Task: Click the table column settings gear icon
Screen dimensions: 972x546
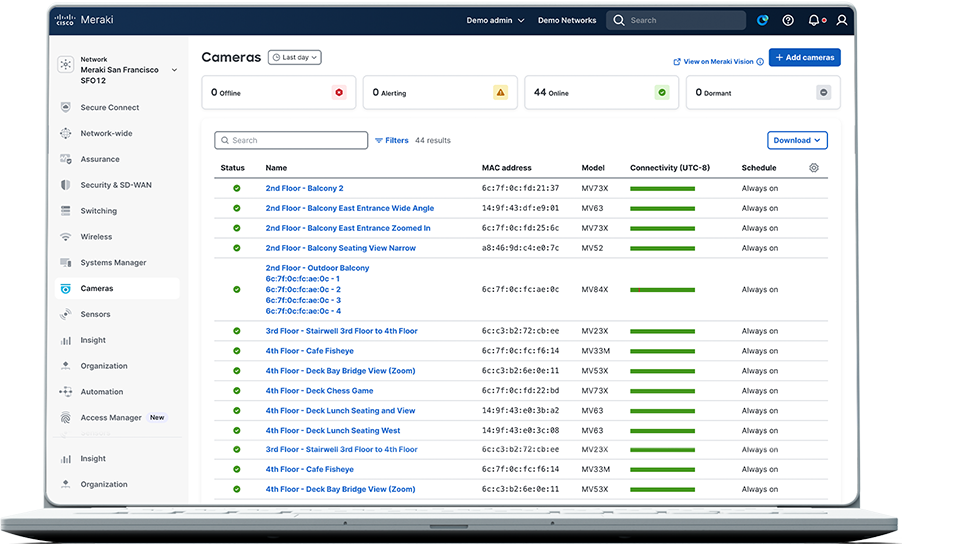Action: tap(813, 168)
